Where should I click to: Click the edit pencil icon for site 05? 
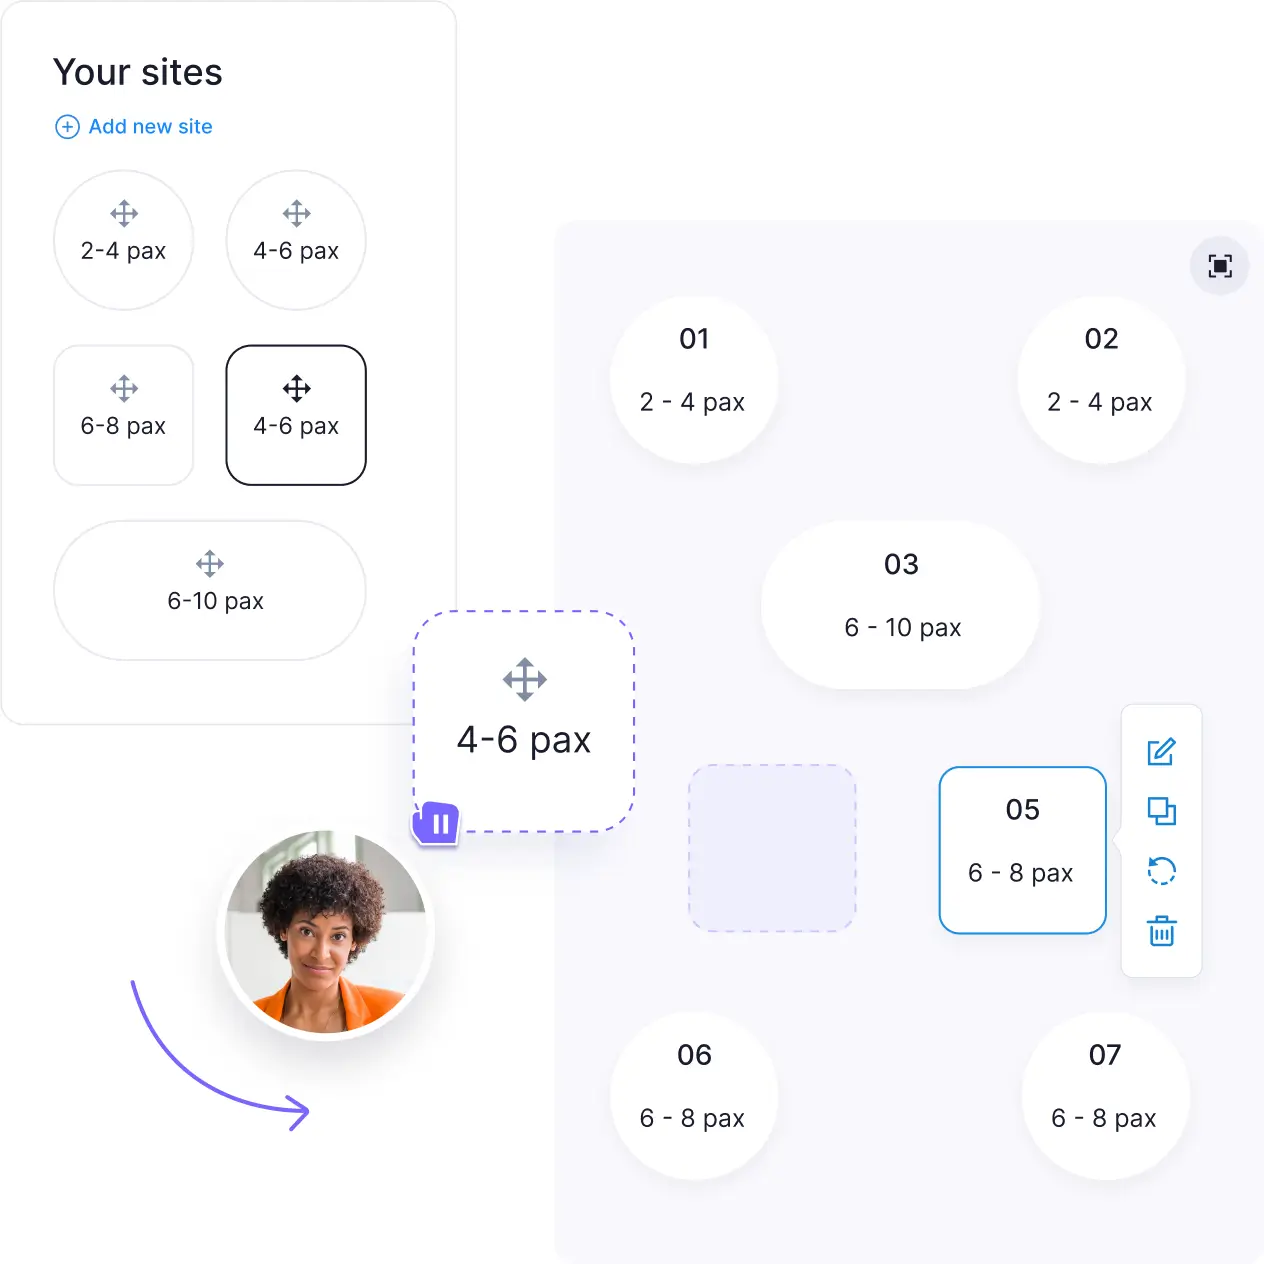coord(1161,752)
